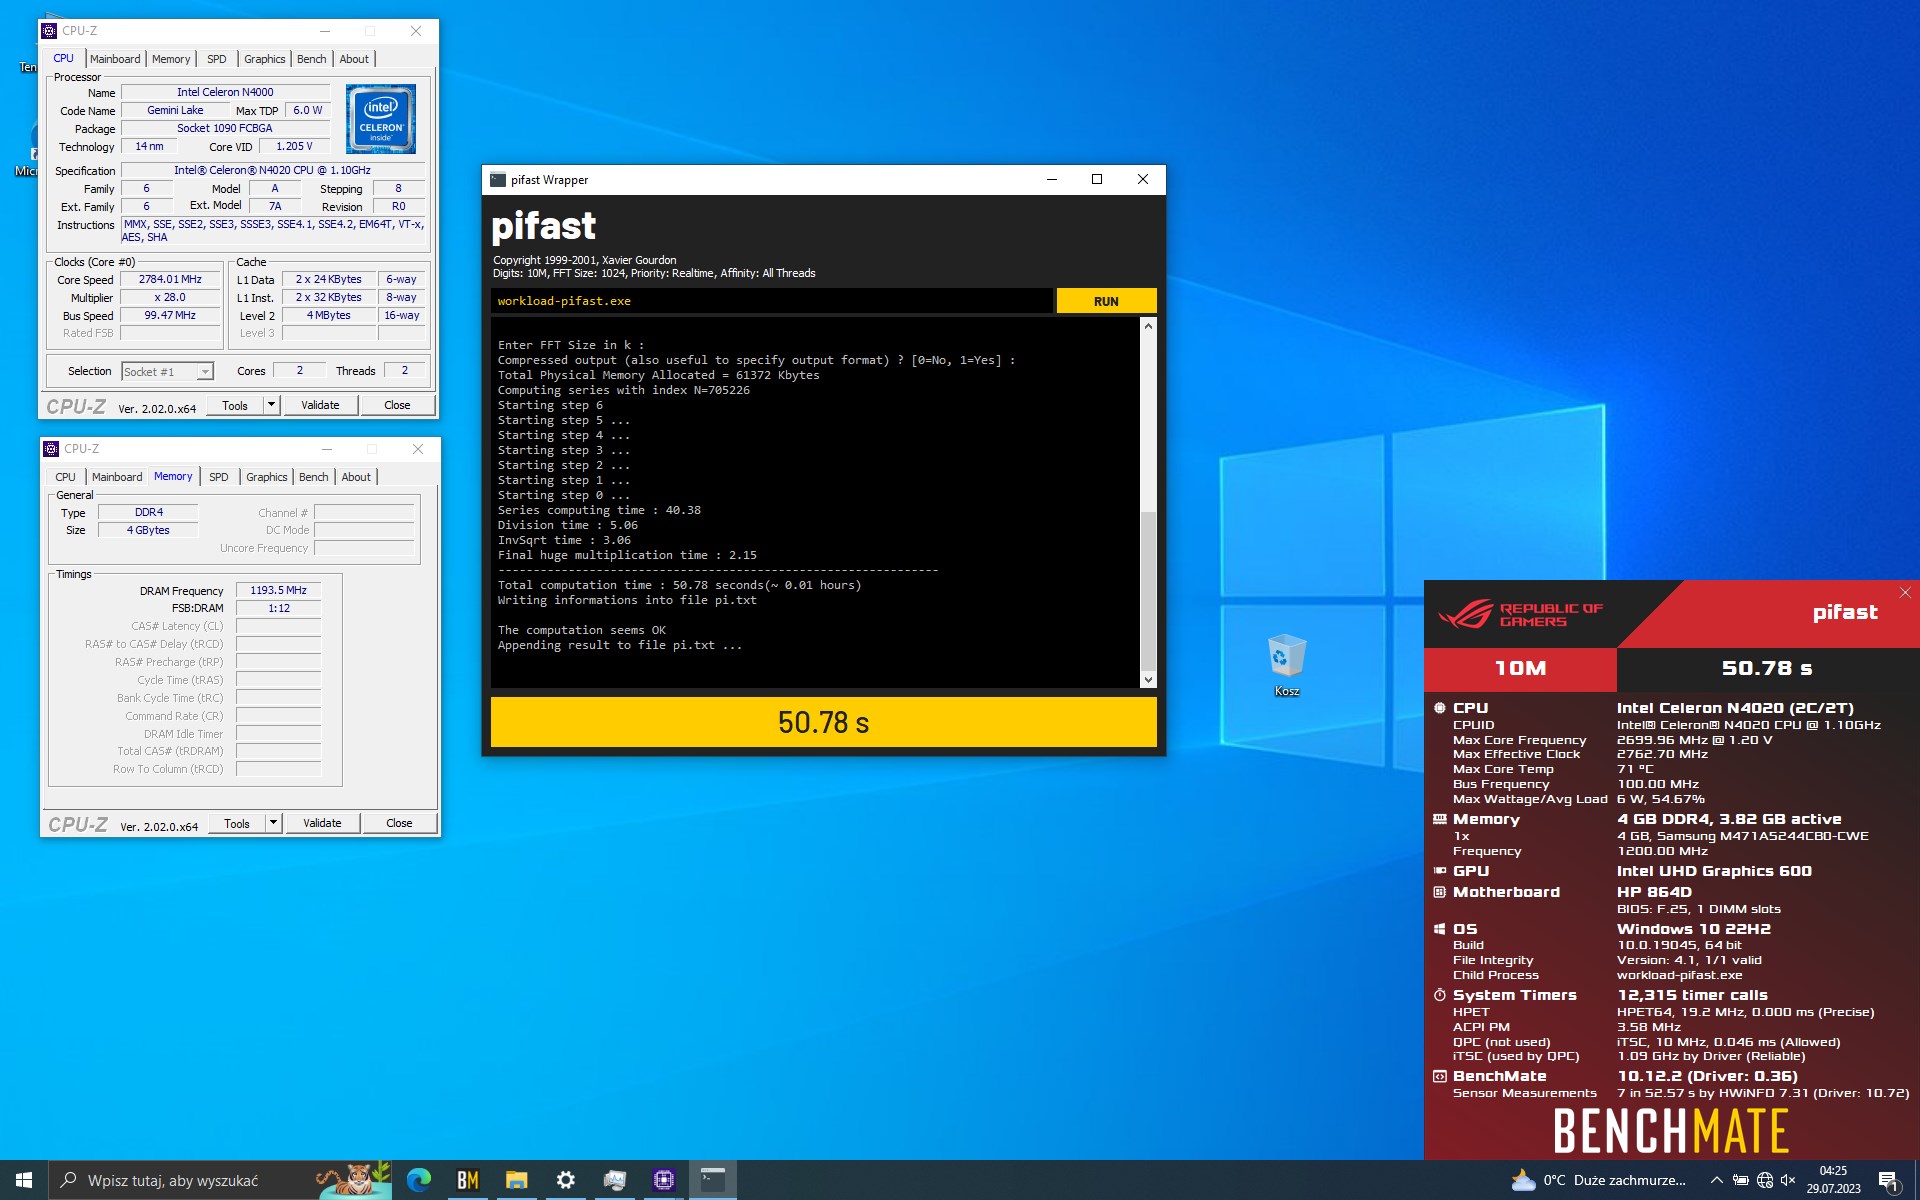This screenshot has width=1920, height=1200.
Task: Open Bench tab in upper CPU-Z window
Action: (x=312, y=59)
